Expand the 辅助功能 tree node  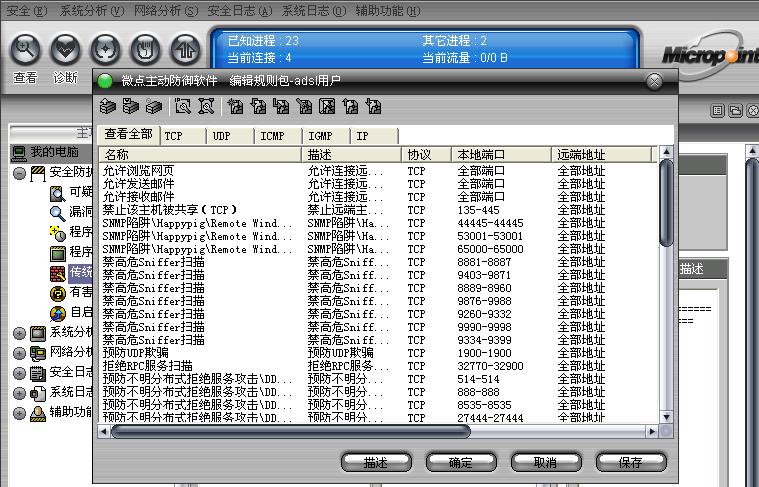19,413
